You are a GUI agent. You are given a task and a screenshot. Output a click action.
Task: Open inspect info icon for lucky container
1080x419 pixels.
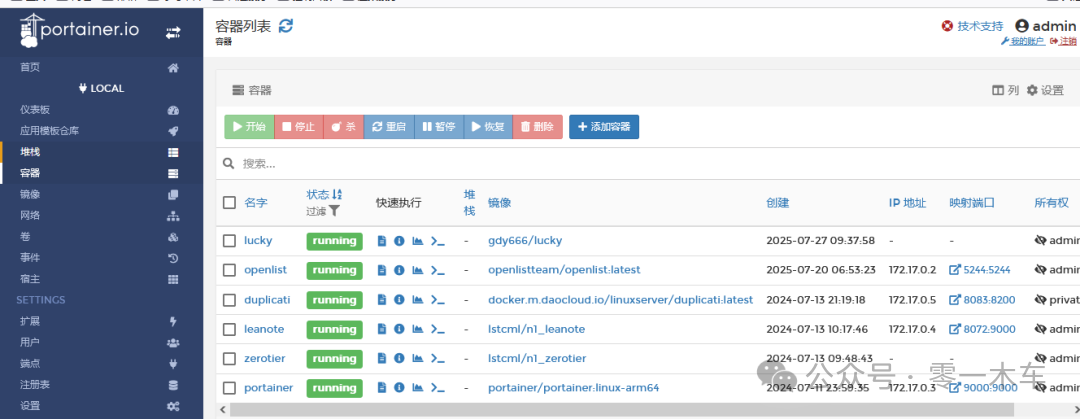399,241
